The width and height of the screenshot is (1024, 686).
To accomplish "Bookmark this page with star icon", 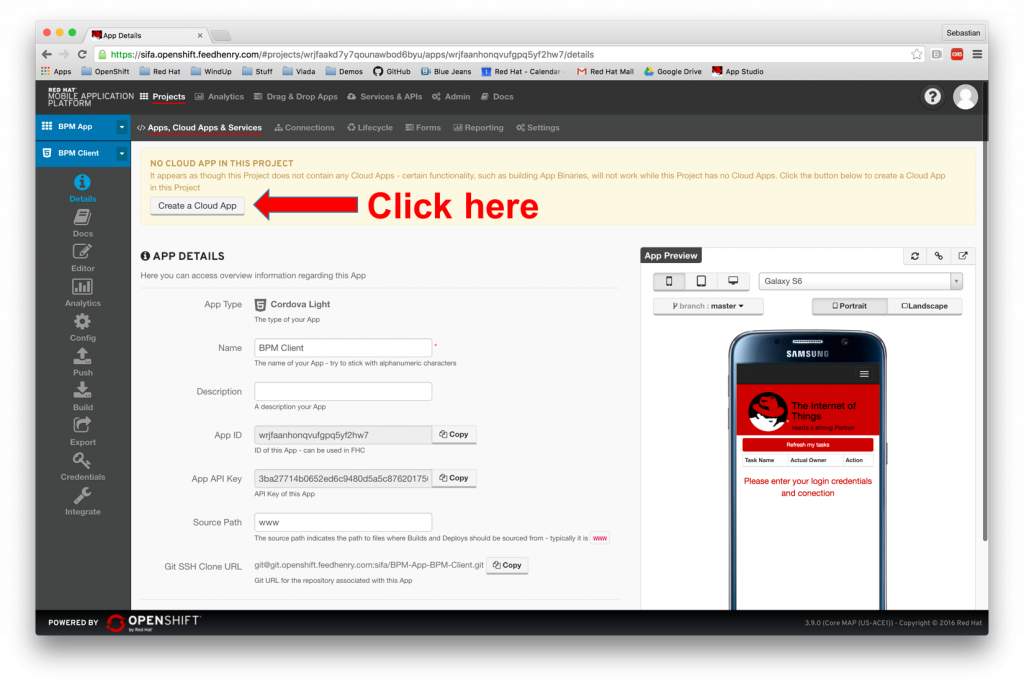I will click(916, 54).
